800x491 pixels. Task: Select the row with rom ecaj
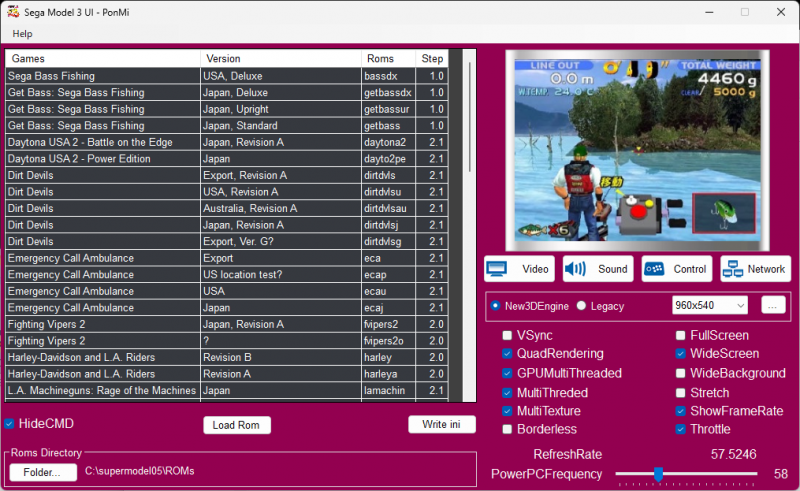(x=227, y=308)
